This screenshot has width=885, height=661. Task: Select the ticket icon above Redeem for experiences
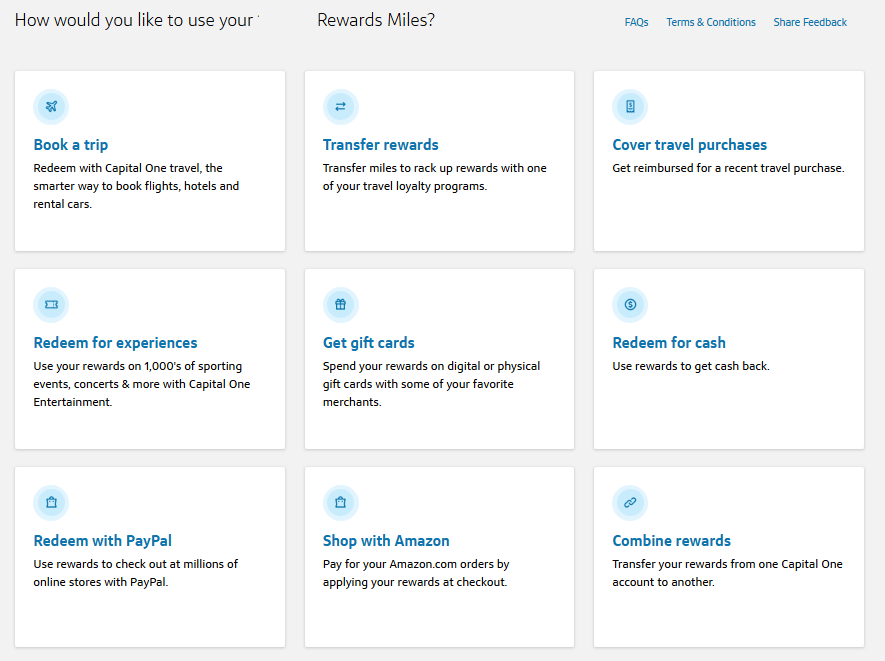pyautogui.click(x=51, y=304)
